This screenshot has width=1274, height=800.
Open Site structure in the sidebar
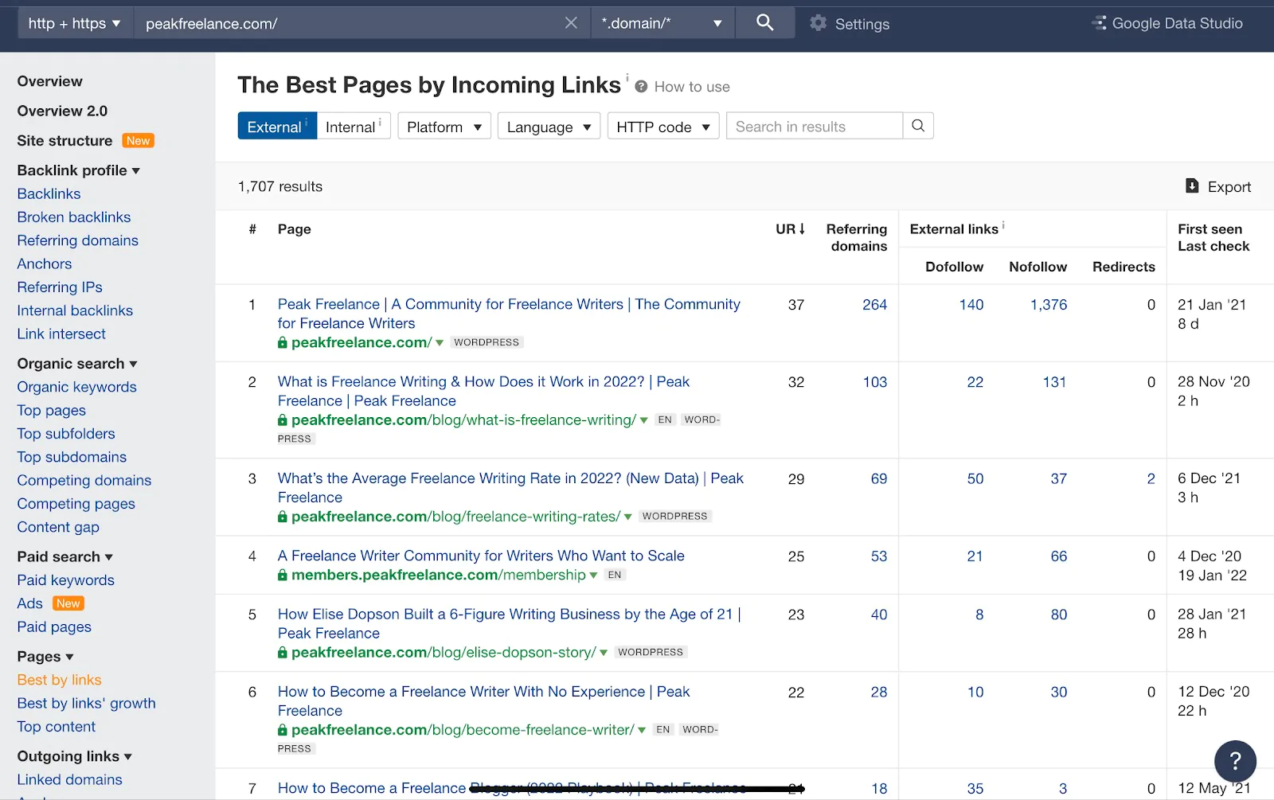pos(65,141)
